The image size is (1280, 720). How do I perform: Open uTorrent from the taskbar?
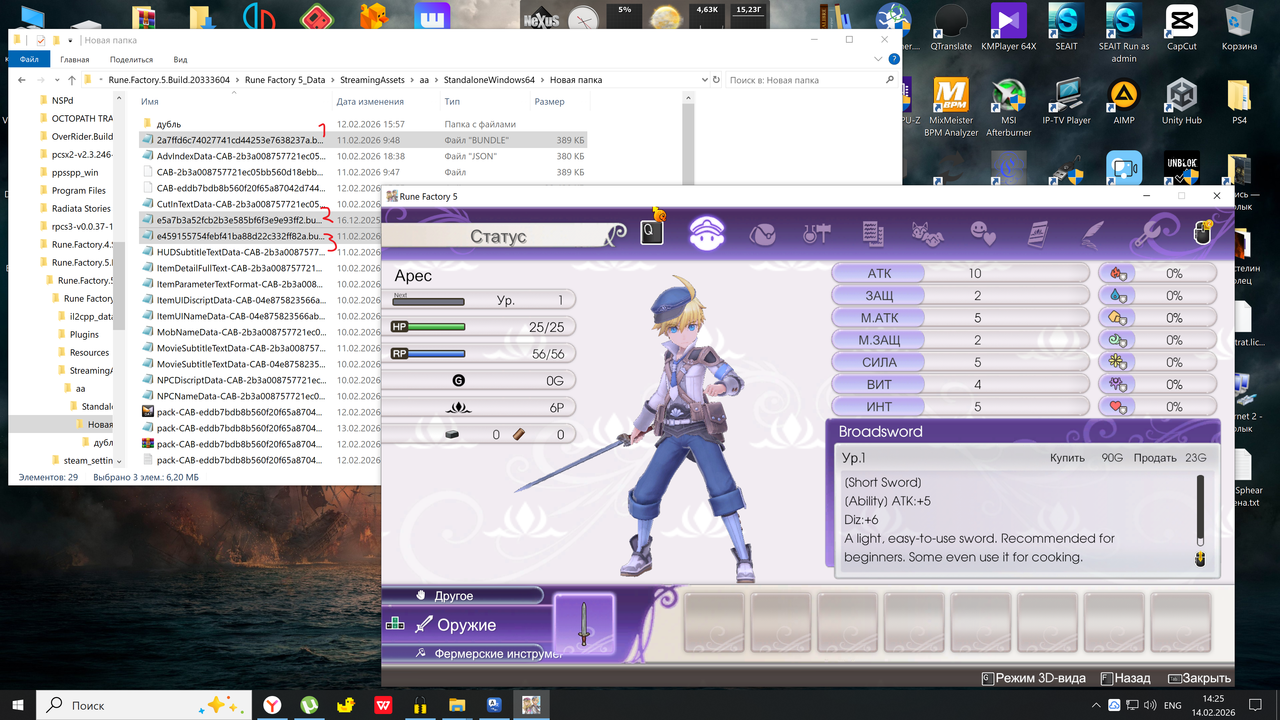[309, 705]
